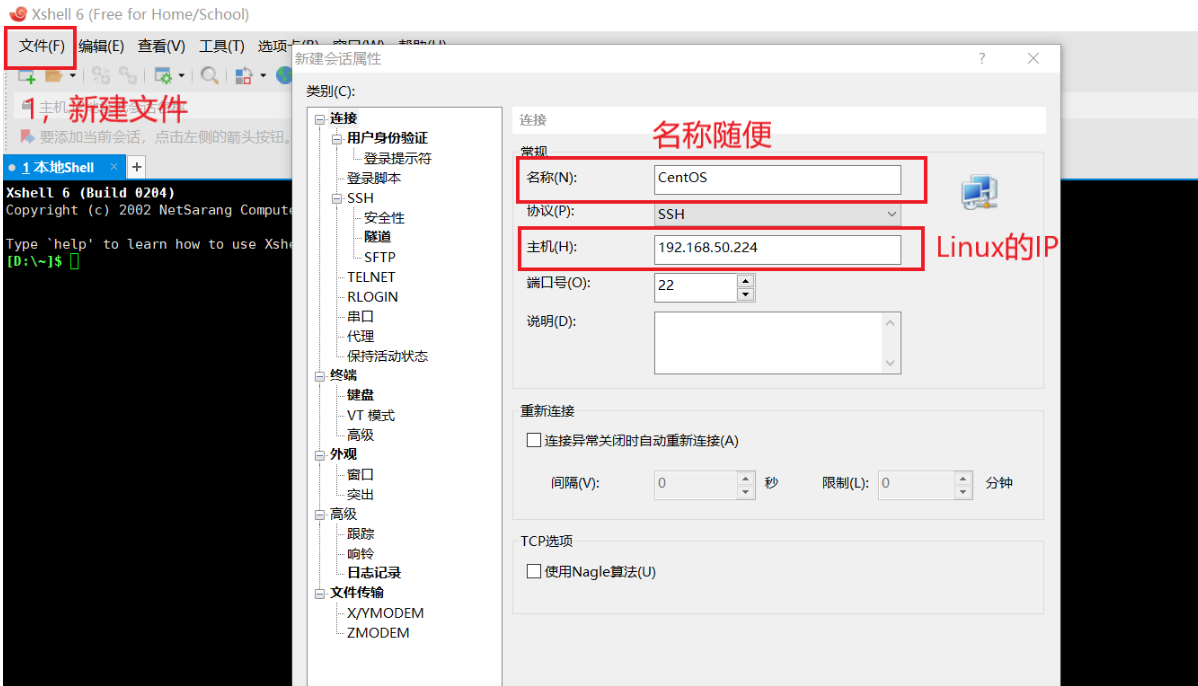Screen dimensions: 1198x686
Task: Decrease the port number with the down arrow
Action: pos(746,294)
